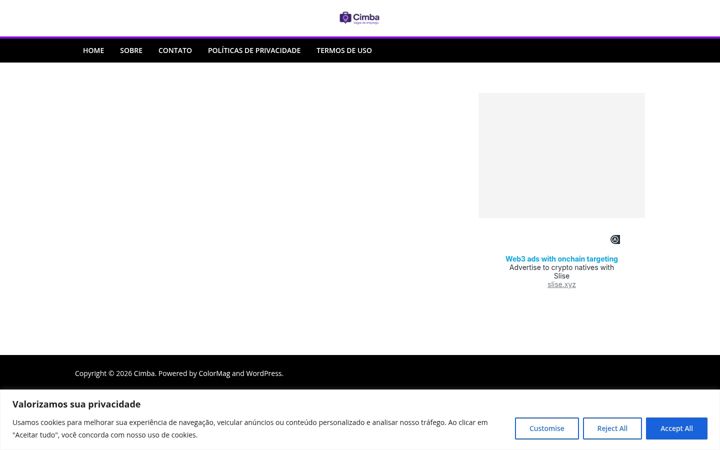The height and width of the screenshot is (450, 720).
Task: Follow the slise.xyz link
Action: pyautogui.click(x=561, y=285)
